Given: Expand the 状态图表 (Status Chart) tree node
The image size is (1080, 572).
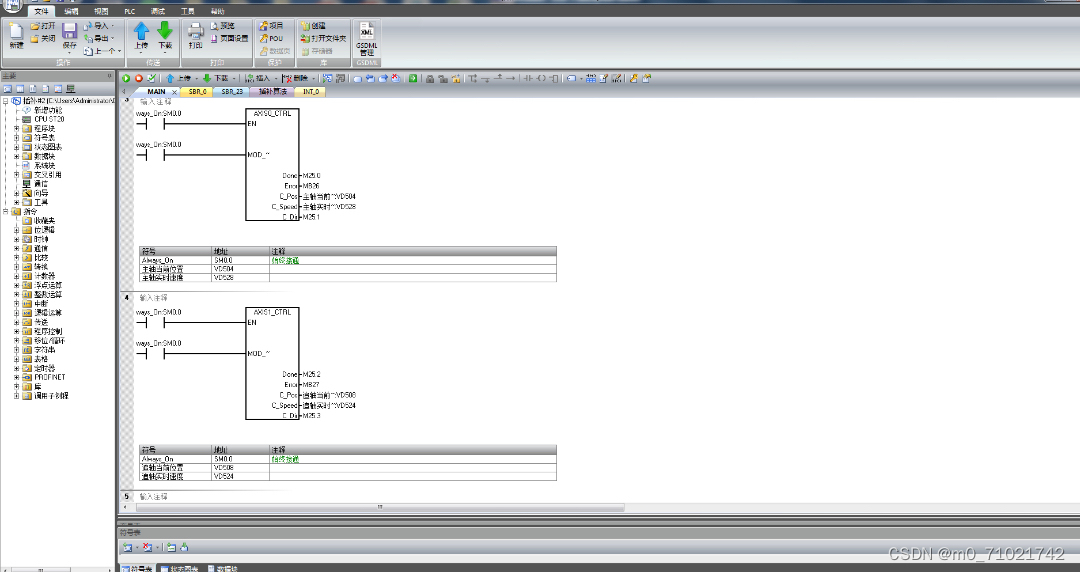Looking at the screenshot, I should [x=17, y=147].
